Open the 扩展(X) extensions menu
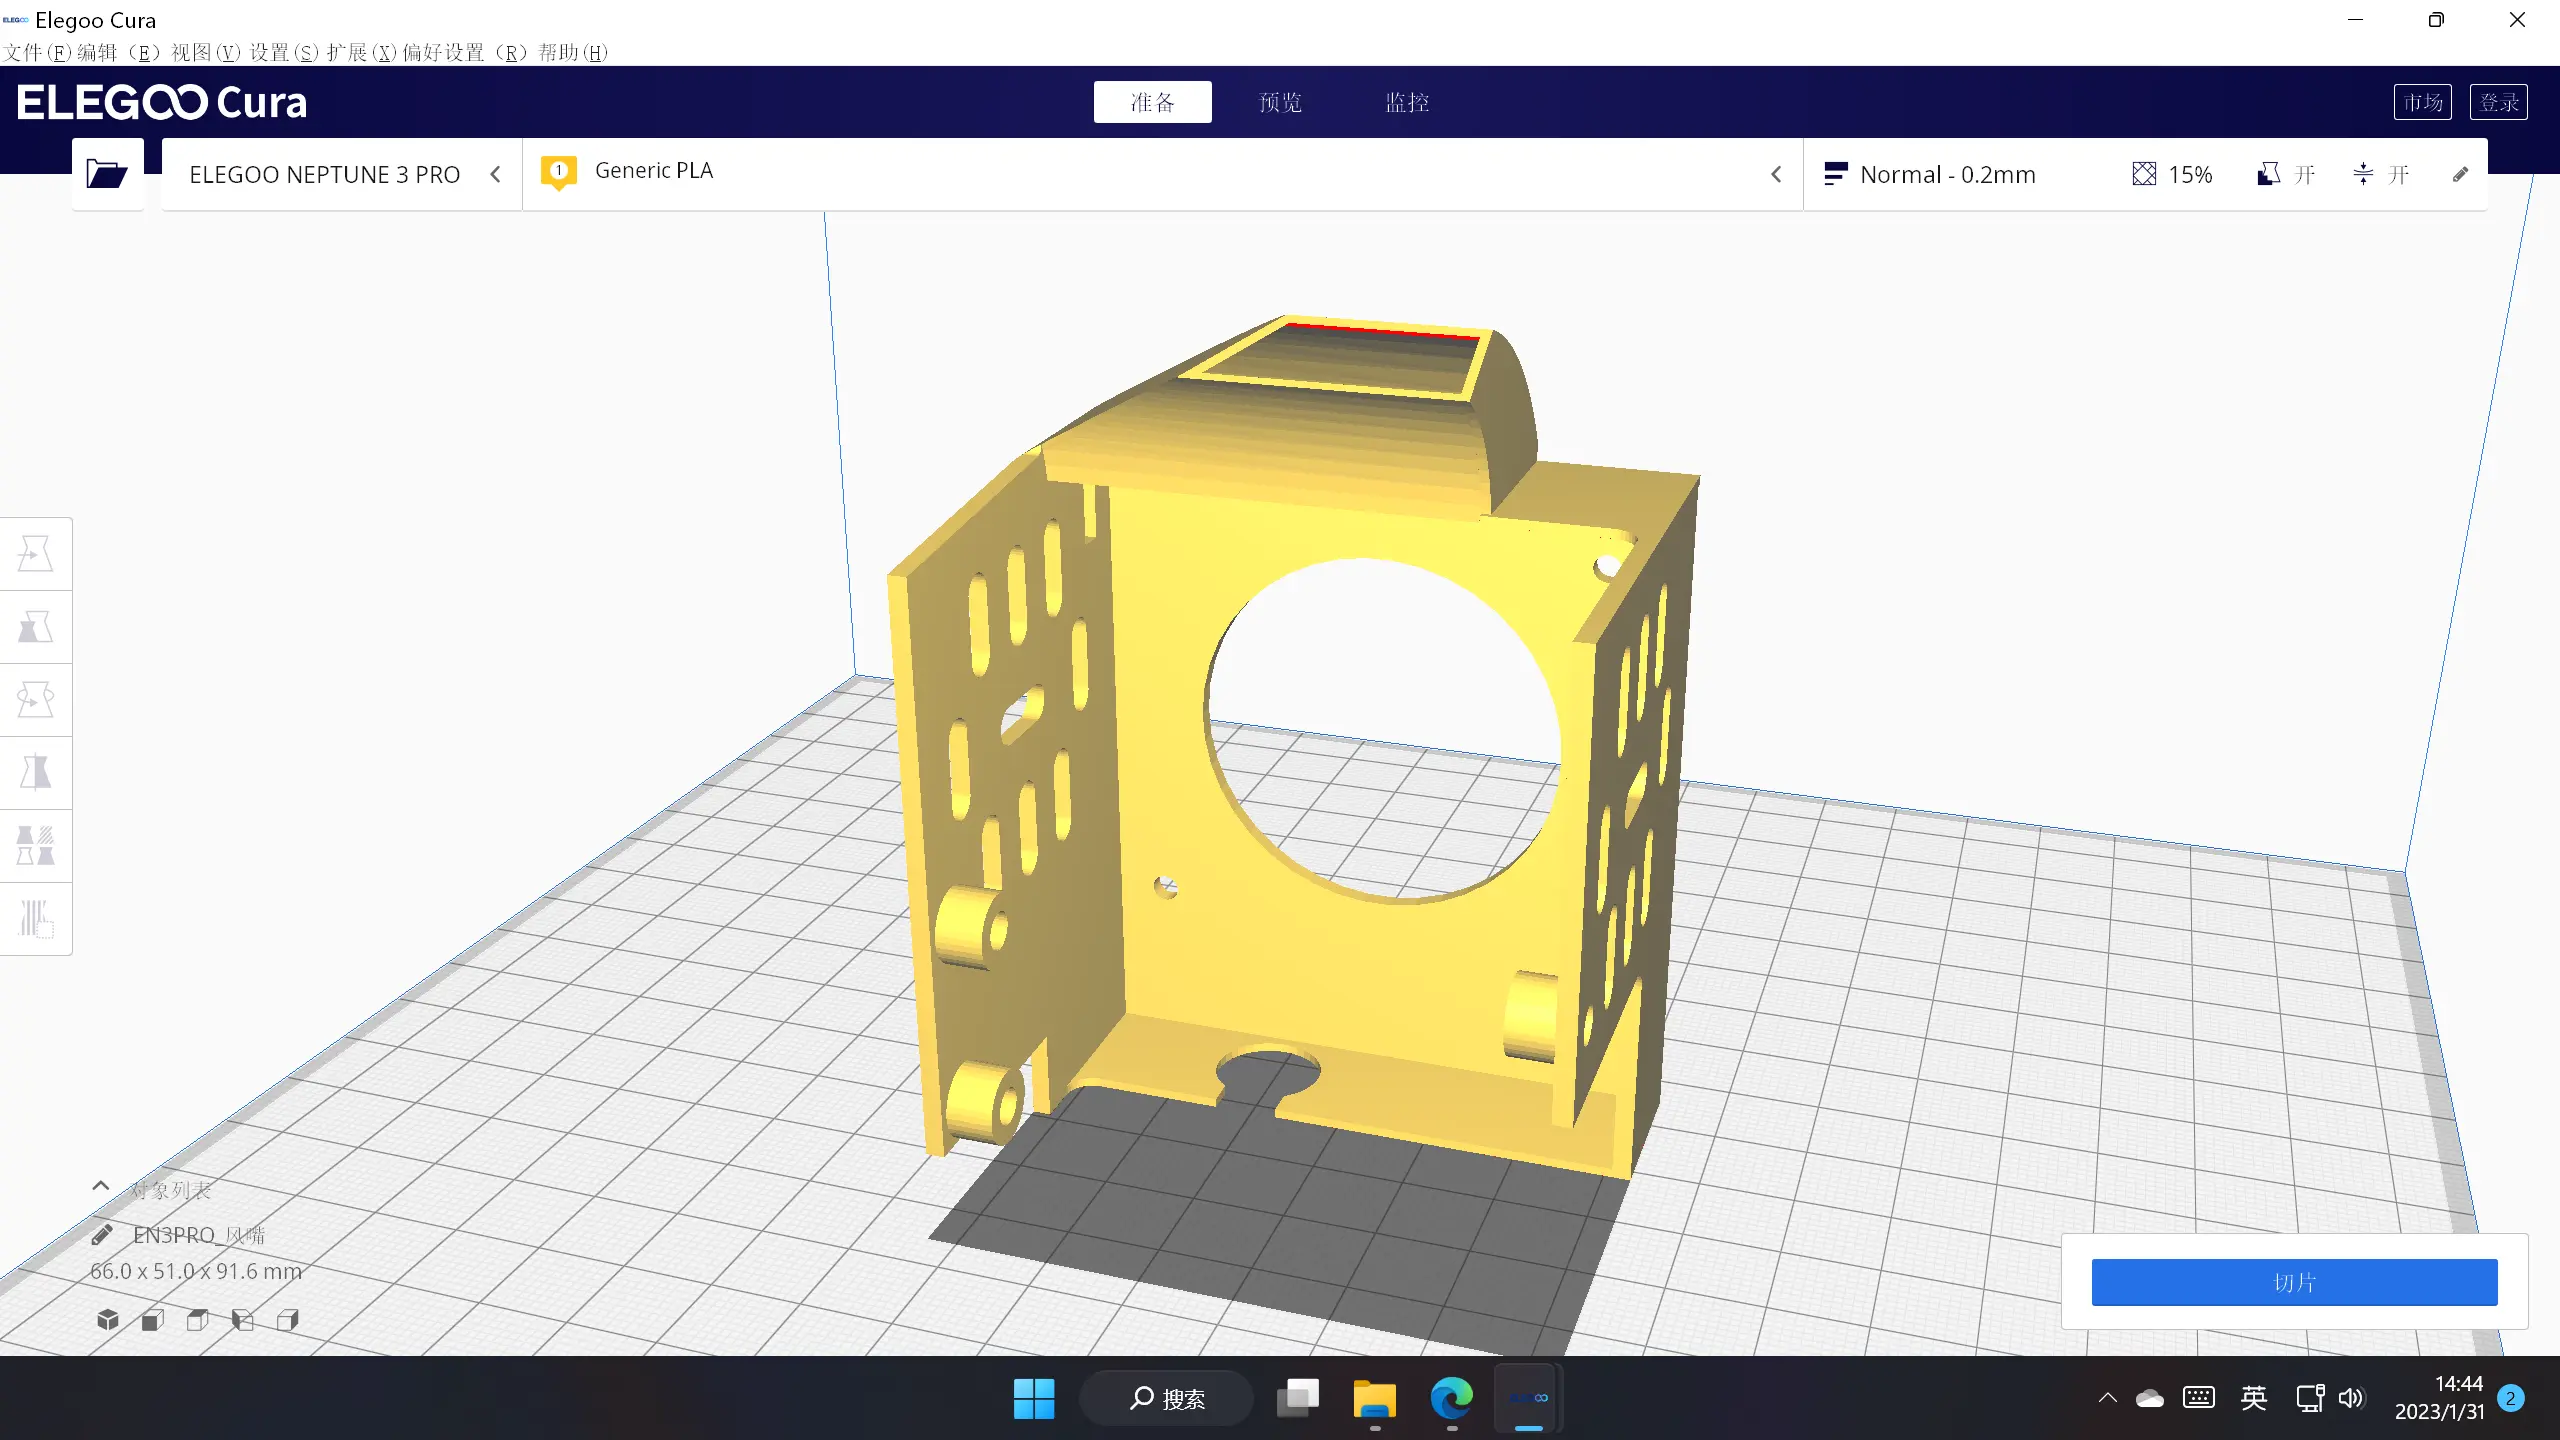2560x1440 pixels. (361, 53)
